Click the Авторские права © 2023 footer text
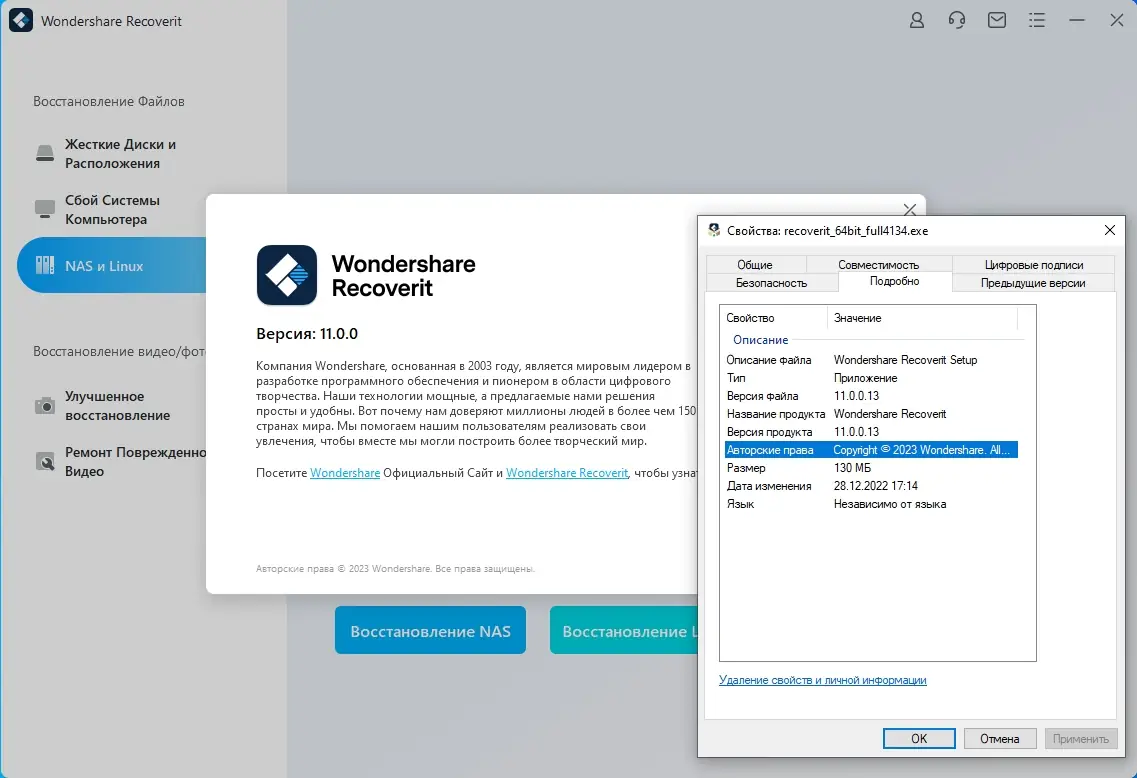Viewport: 1137px width, 778px height. point(395,569)
